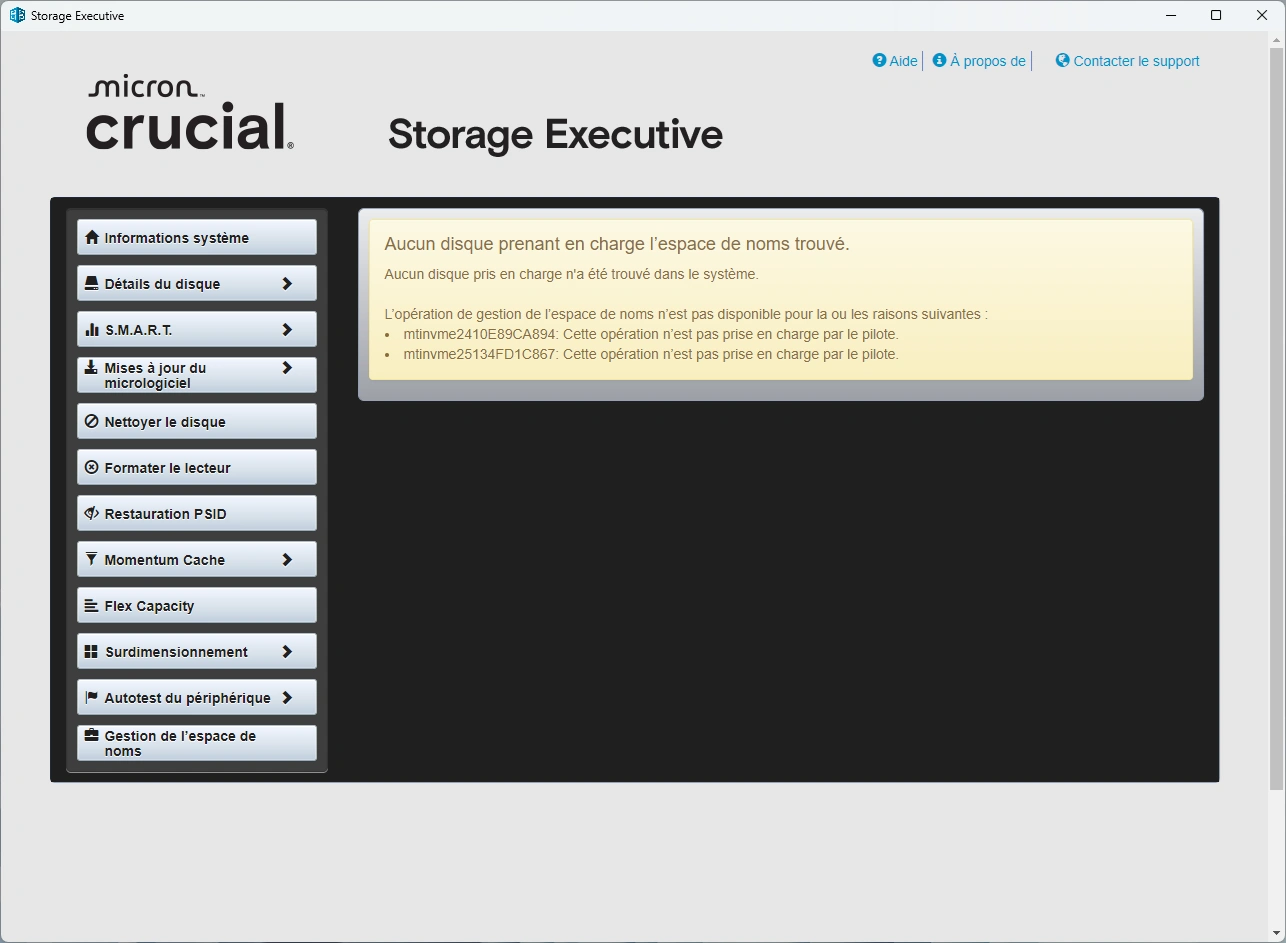The width and height of the screenshot is (1286, 943).
Task: Click the drive icon next to Détails du disque
Action: (92, 283)
